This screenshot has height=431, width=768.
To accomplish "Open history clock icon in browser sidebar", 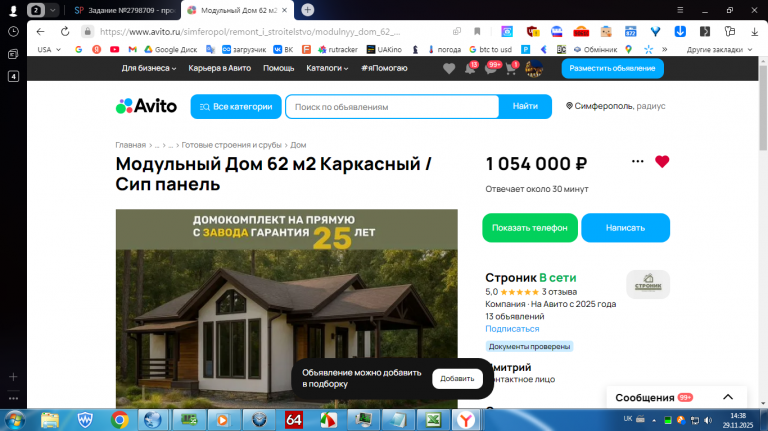I will 13,31.
